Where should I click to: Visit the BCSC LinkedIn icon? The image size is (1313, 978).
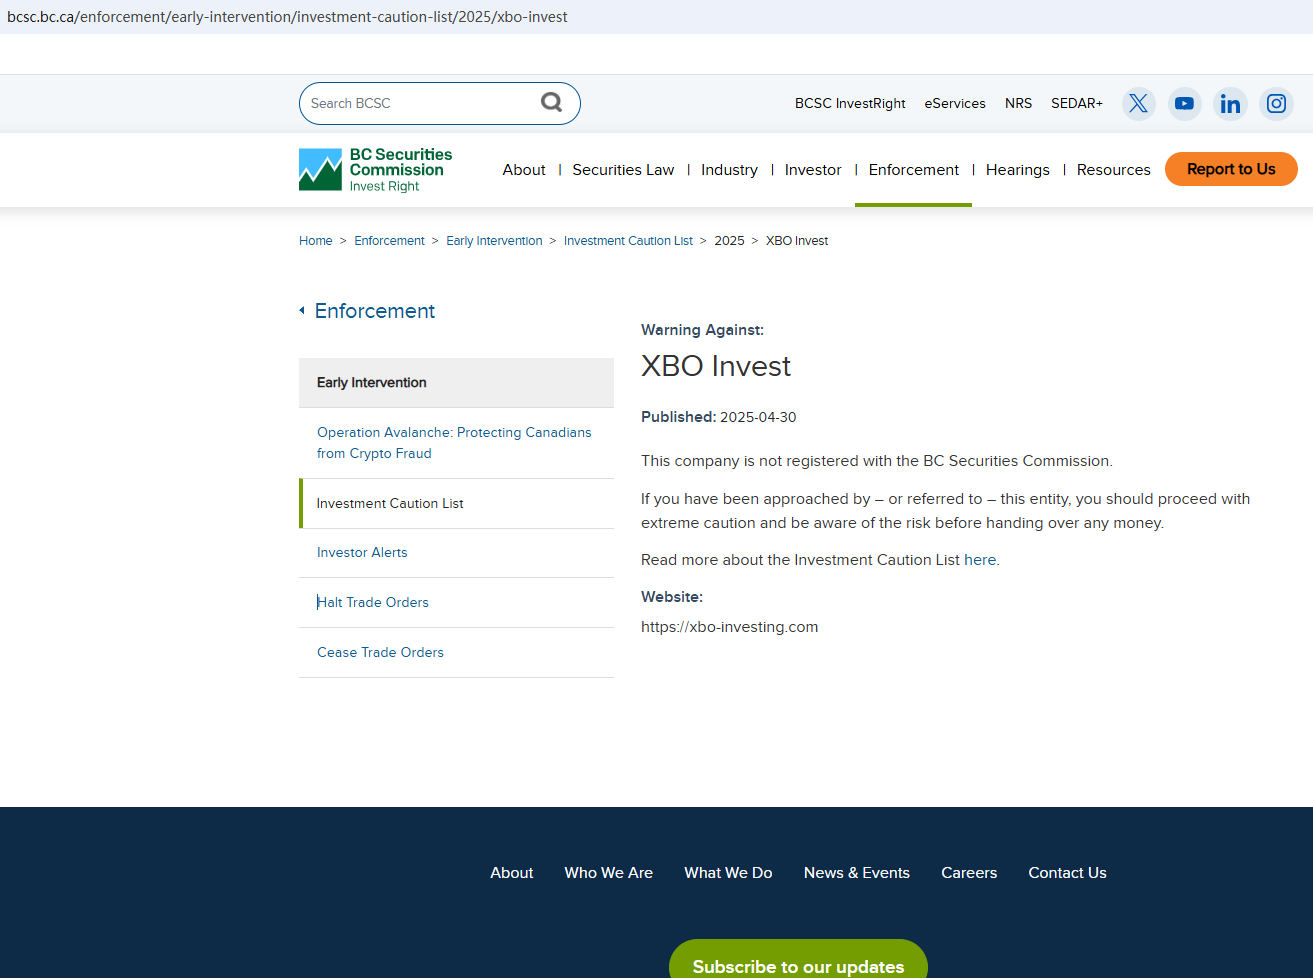tap(1230, 103)
